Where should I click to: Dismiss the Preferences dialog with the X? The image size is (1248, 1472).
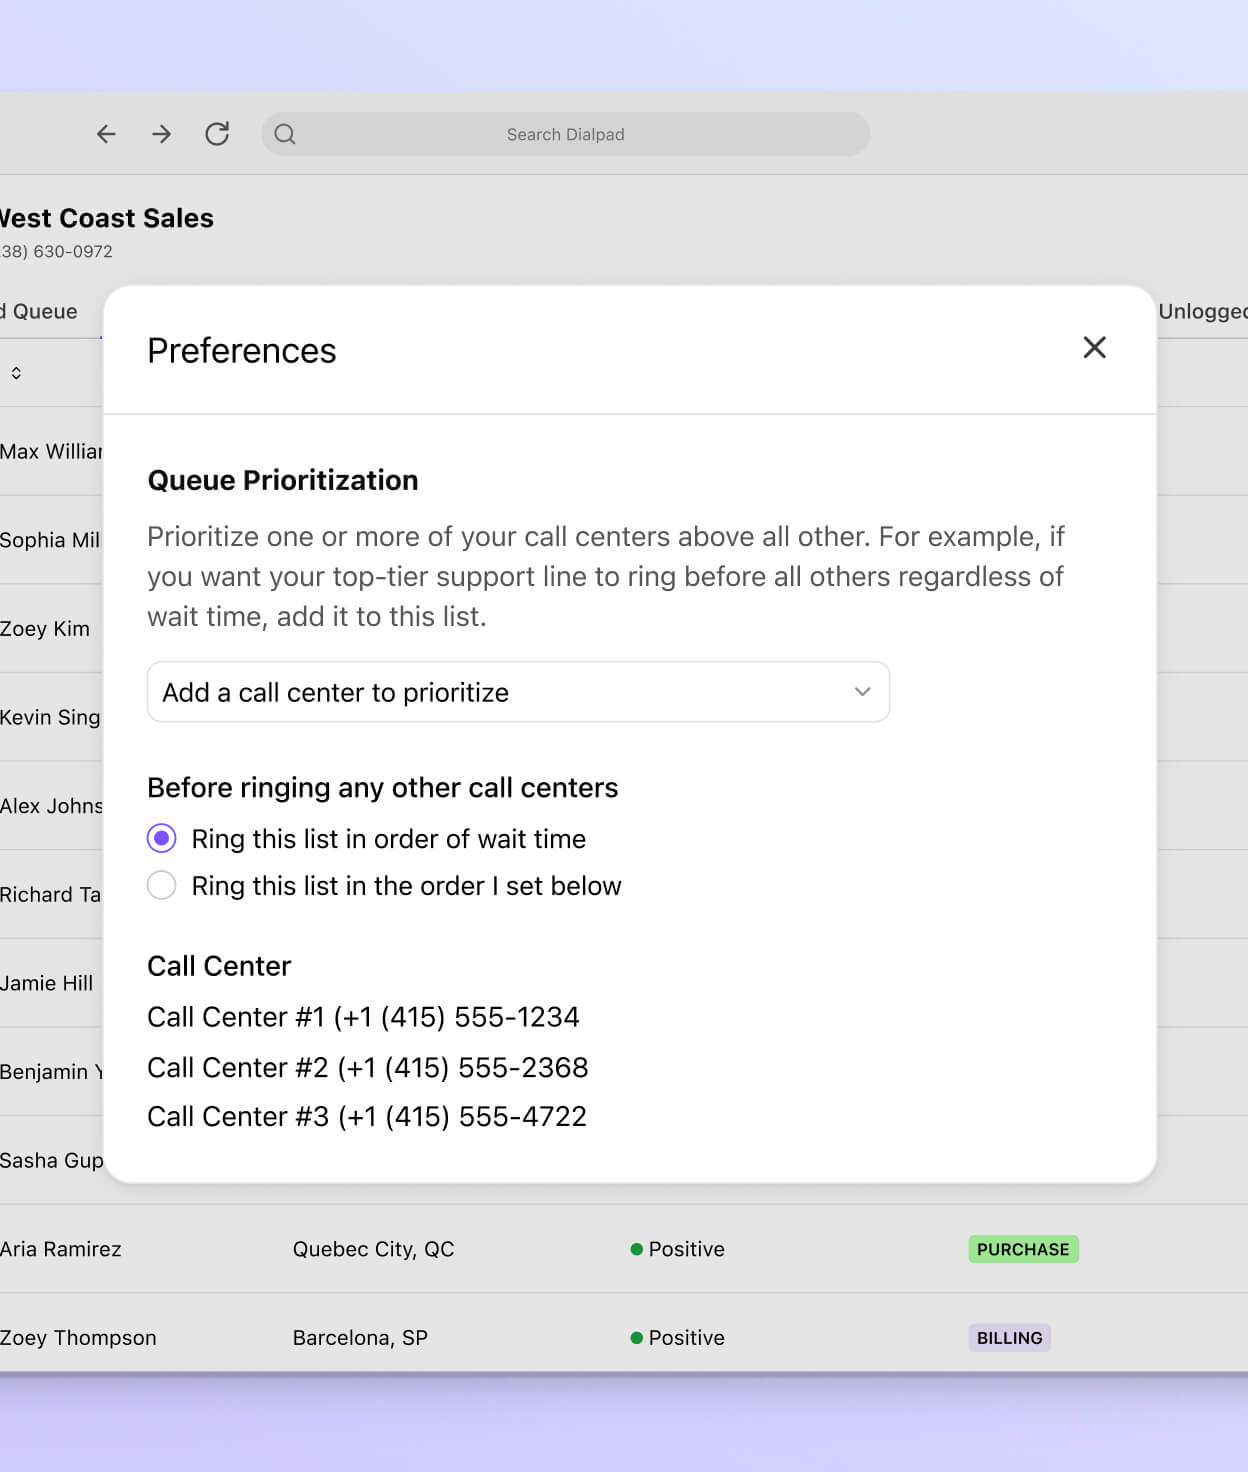click(1094, 348)
